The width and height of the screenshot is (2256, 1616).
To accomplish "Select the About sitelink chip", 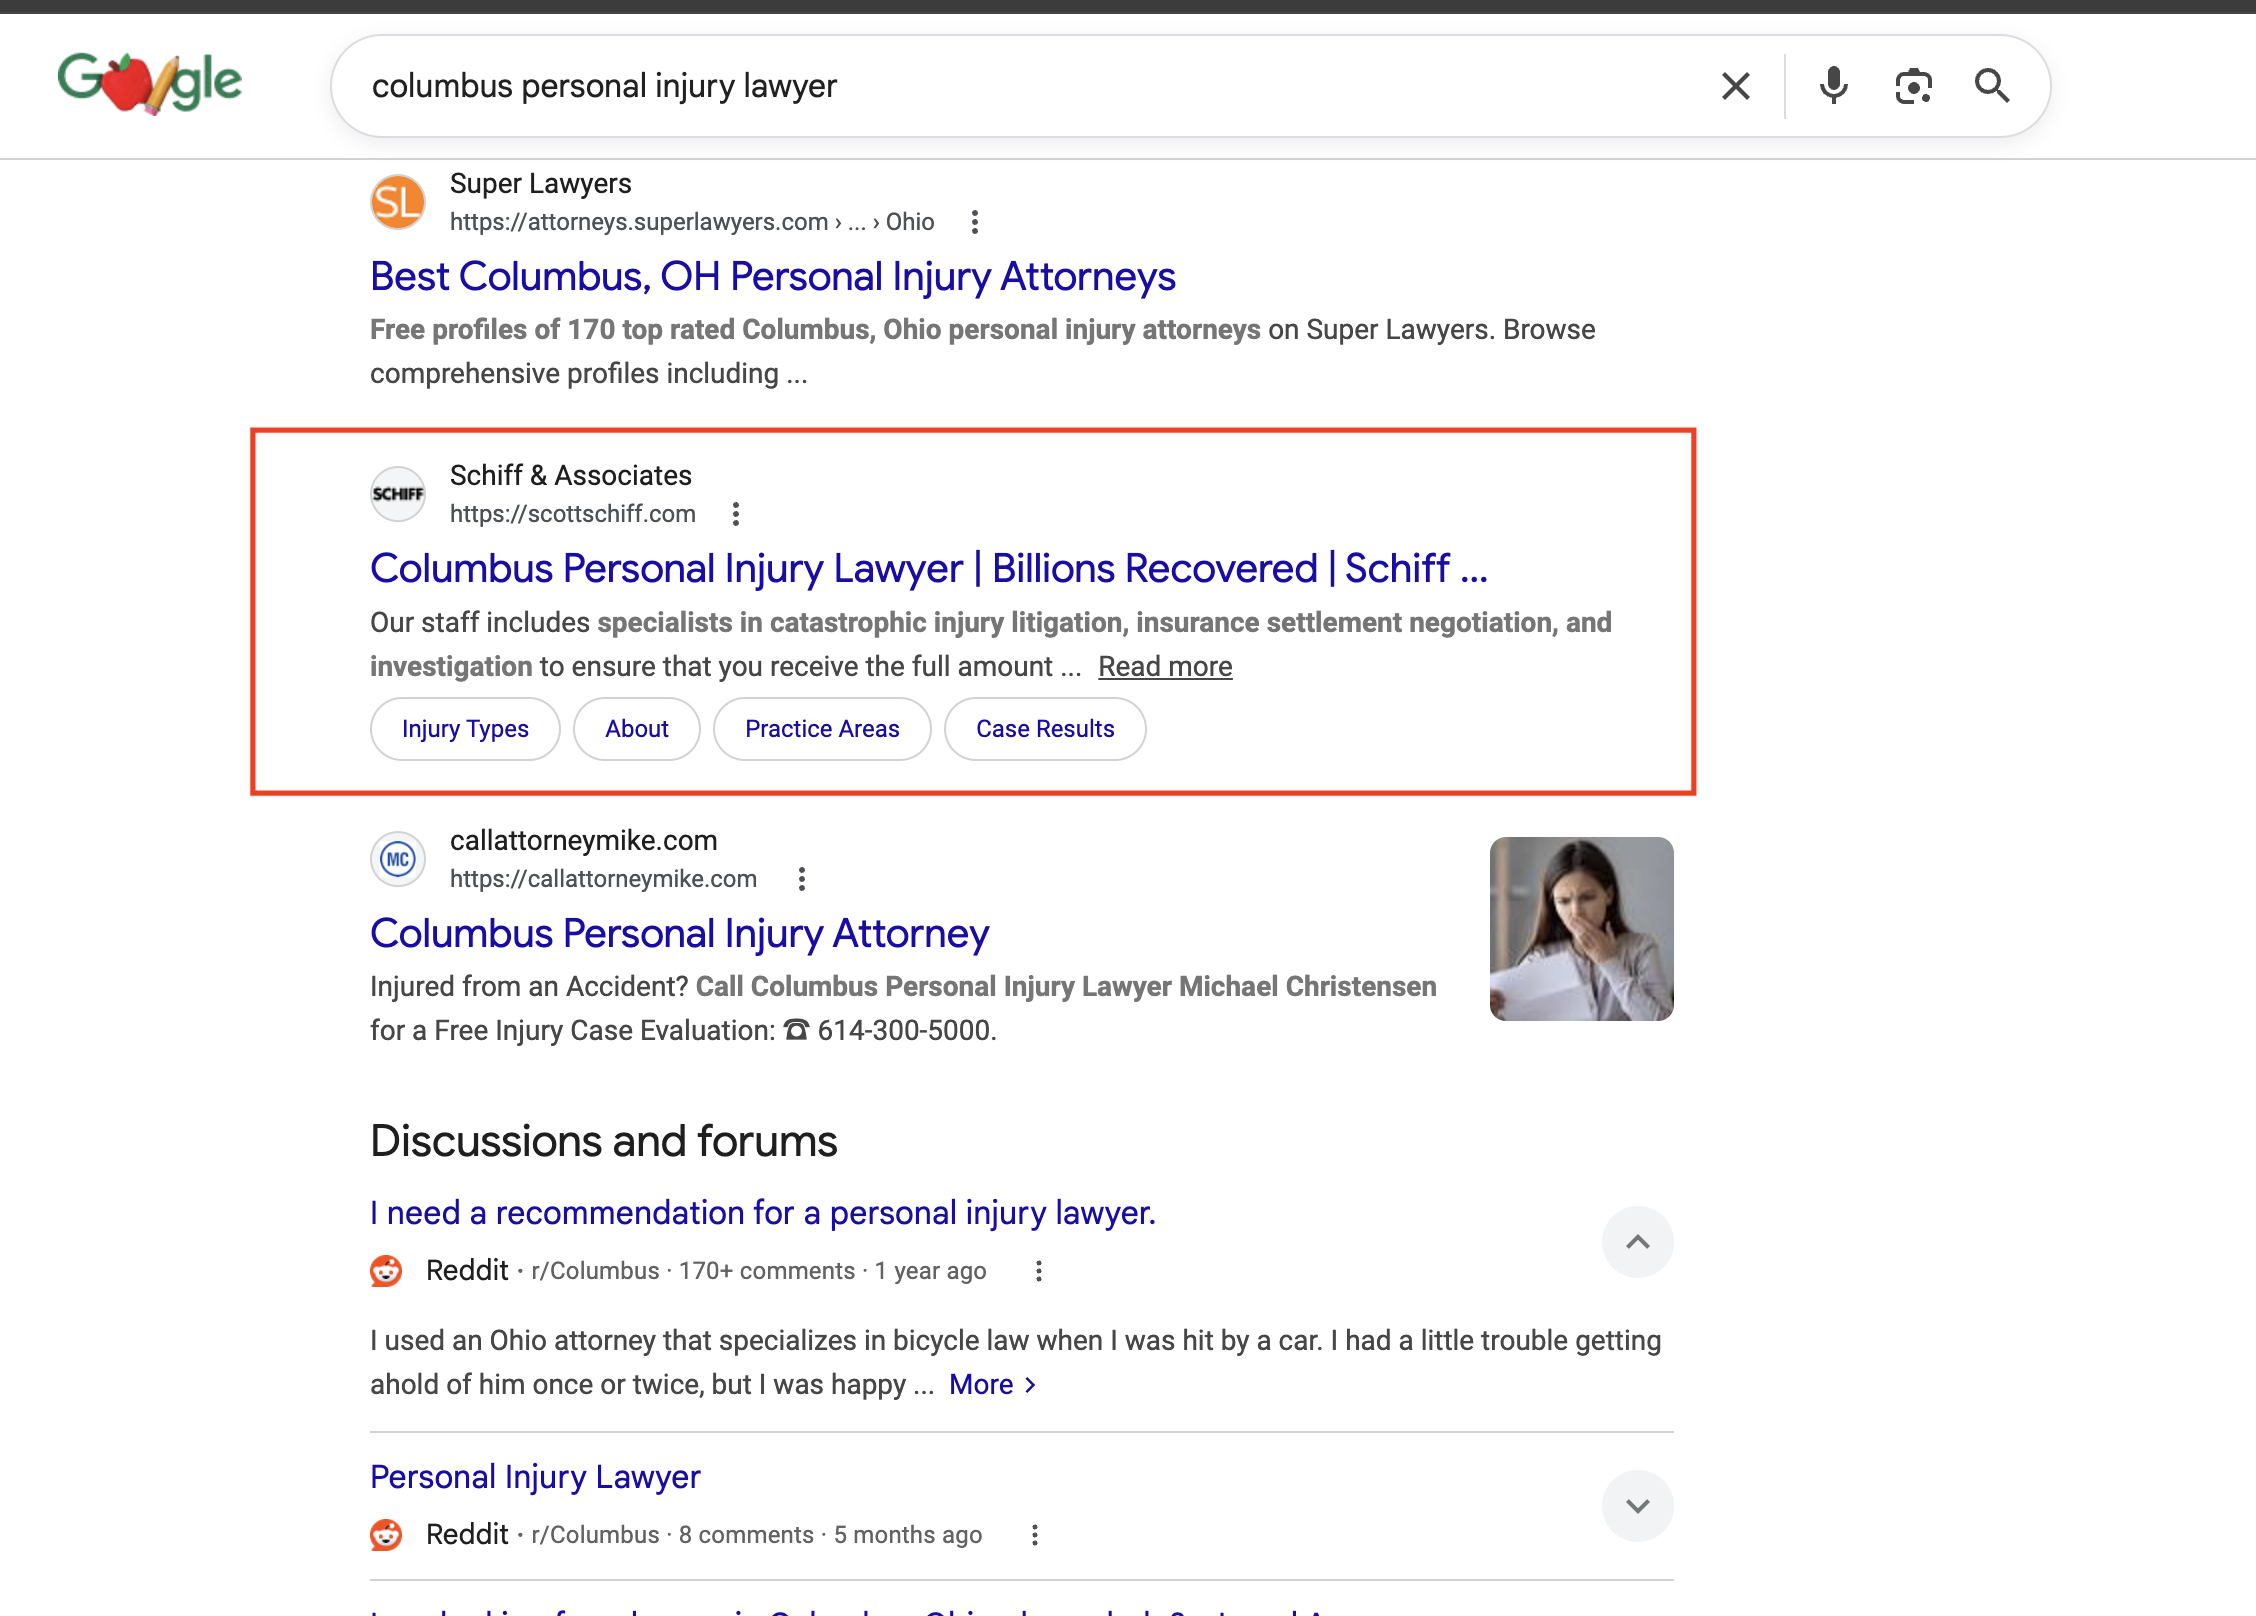I will point(637,729).
